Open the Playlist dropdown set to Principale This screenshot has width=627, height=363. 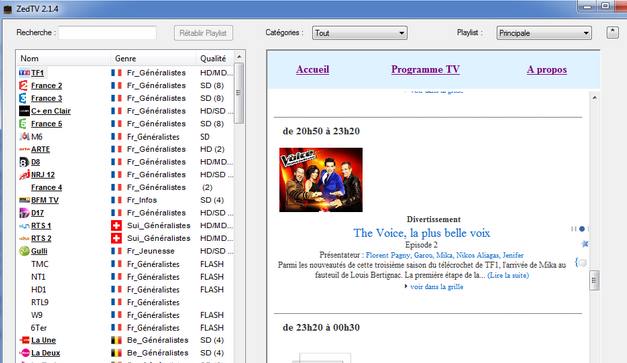(x=544, y=33)
